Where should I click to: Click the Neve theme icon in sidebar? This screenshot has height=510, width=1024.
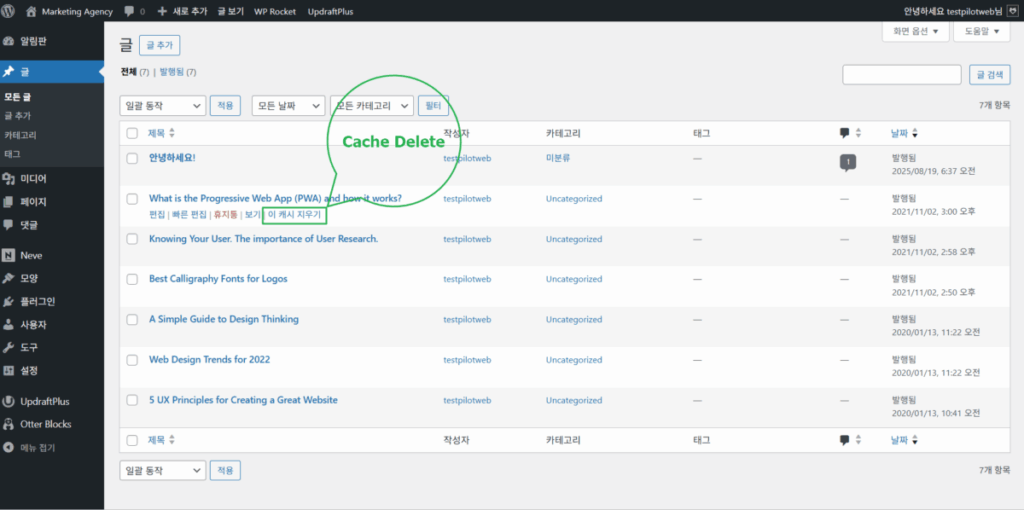(9, 255)
